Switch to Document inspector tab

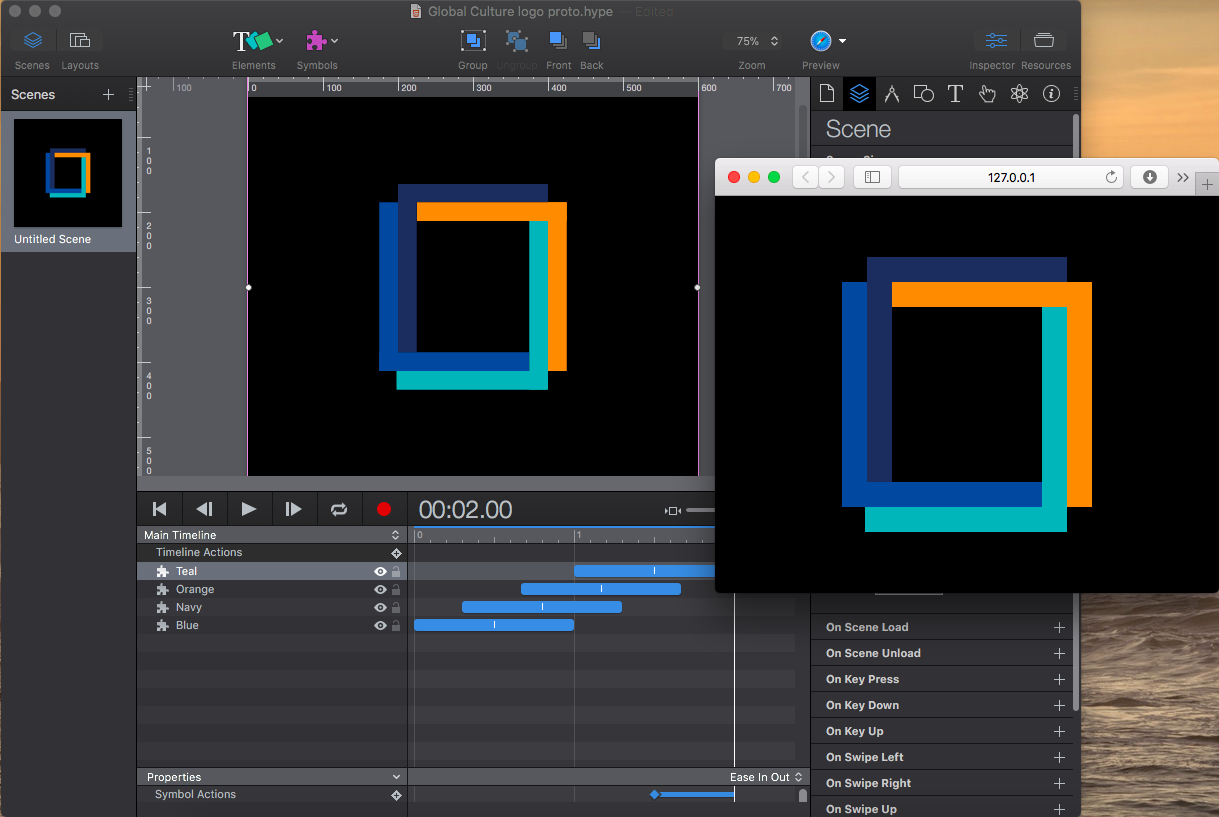[827, 94]
